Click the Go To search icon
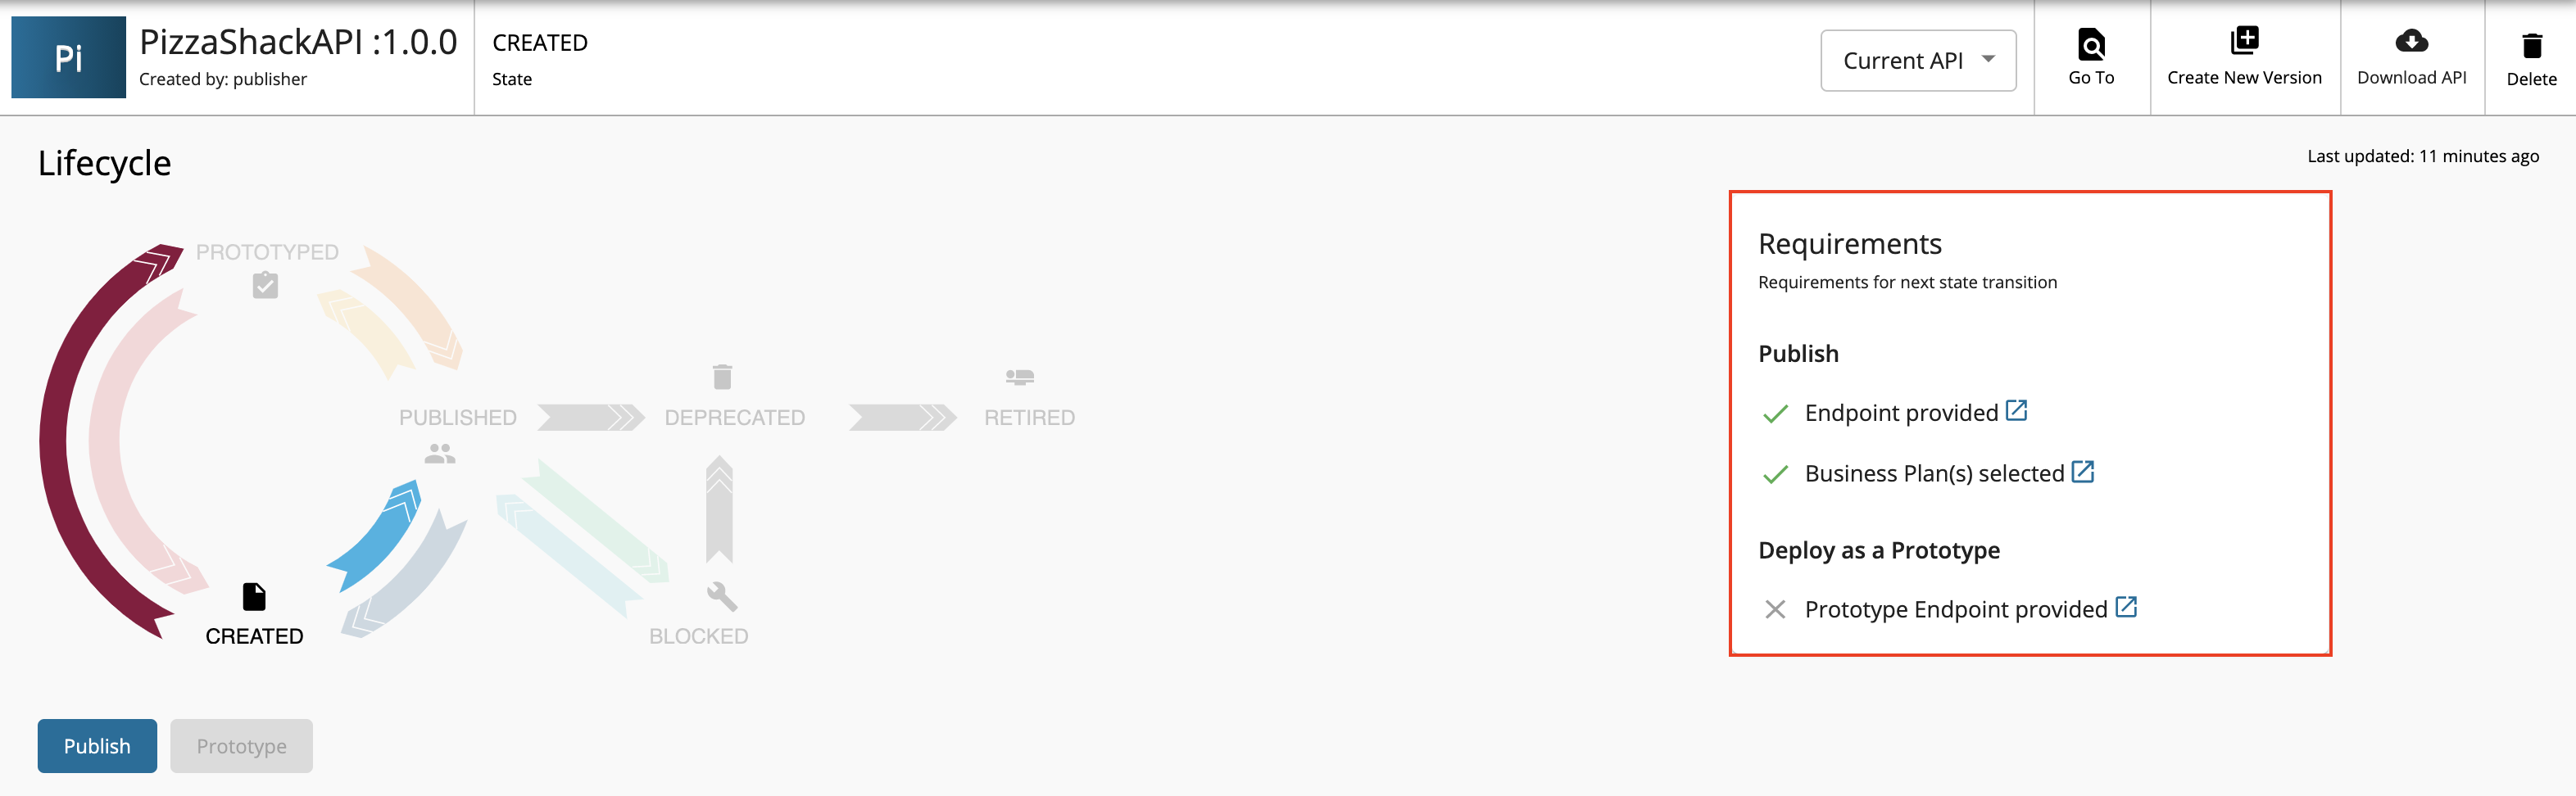 pos(2091,44)
